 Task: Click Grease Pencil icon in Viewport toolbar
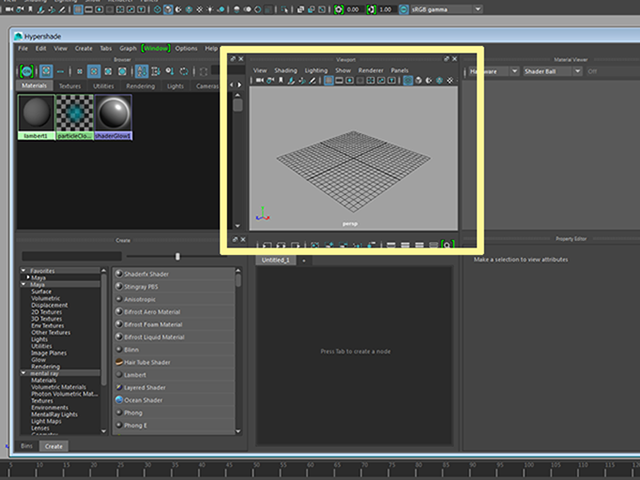(x=312, y=80)
